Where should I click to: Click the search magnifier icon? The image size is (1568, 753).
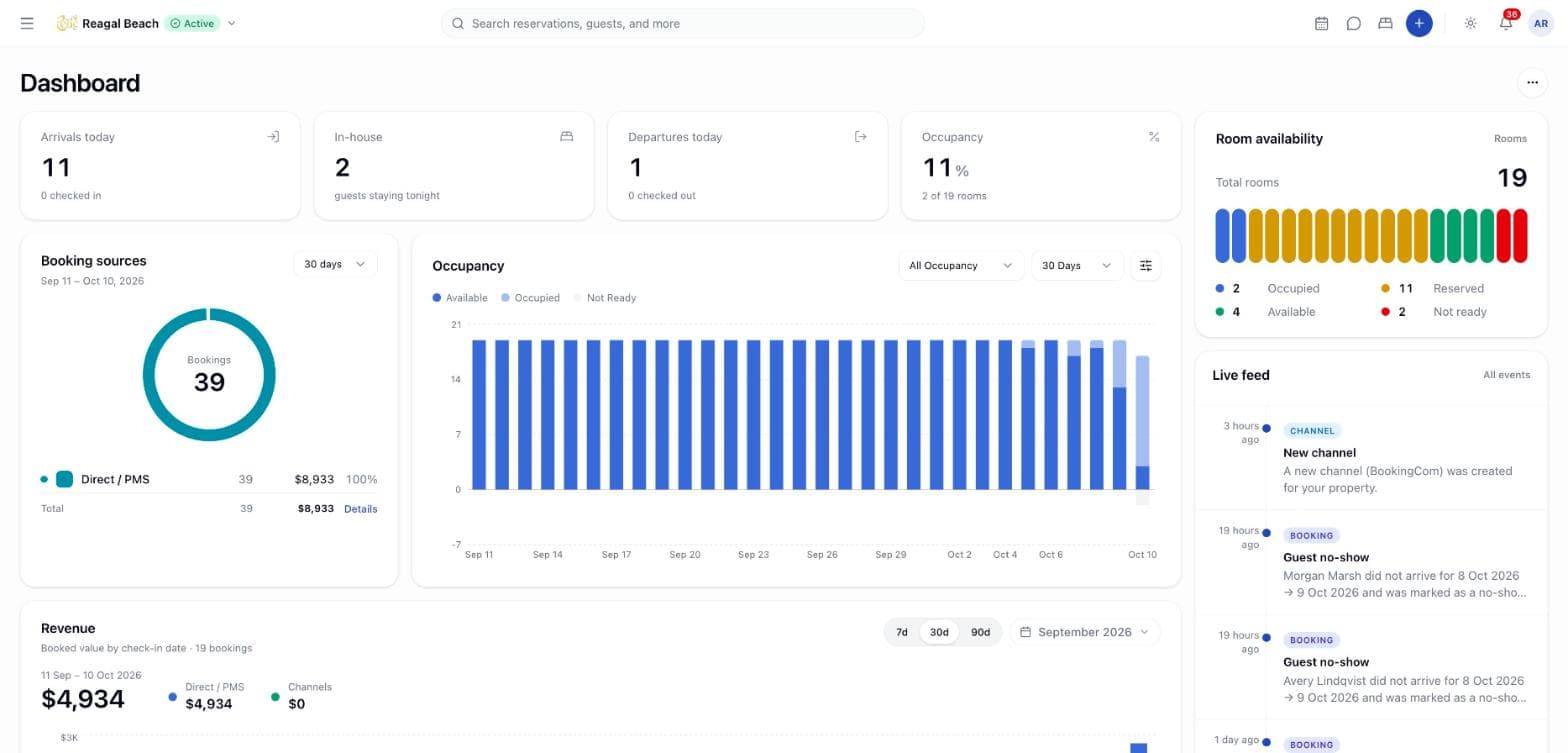pyautogui.click(x=458, y=23)
